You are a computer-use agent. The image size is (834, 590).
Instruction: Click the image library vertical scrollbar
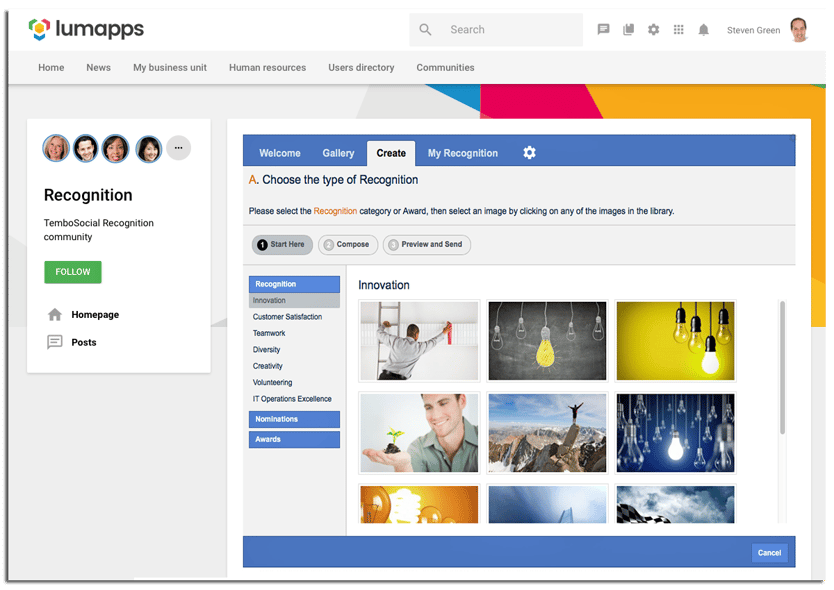pyautogui.click(x=782, y=368)
